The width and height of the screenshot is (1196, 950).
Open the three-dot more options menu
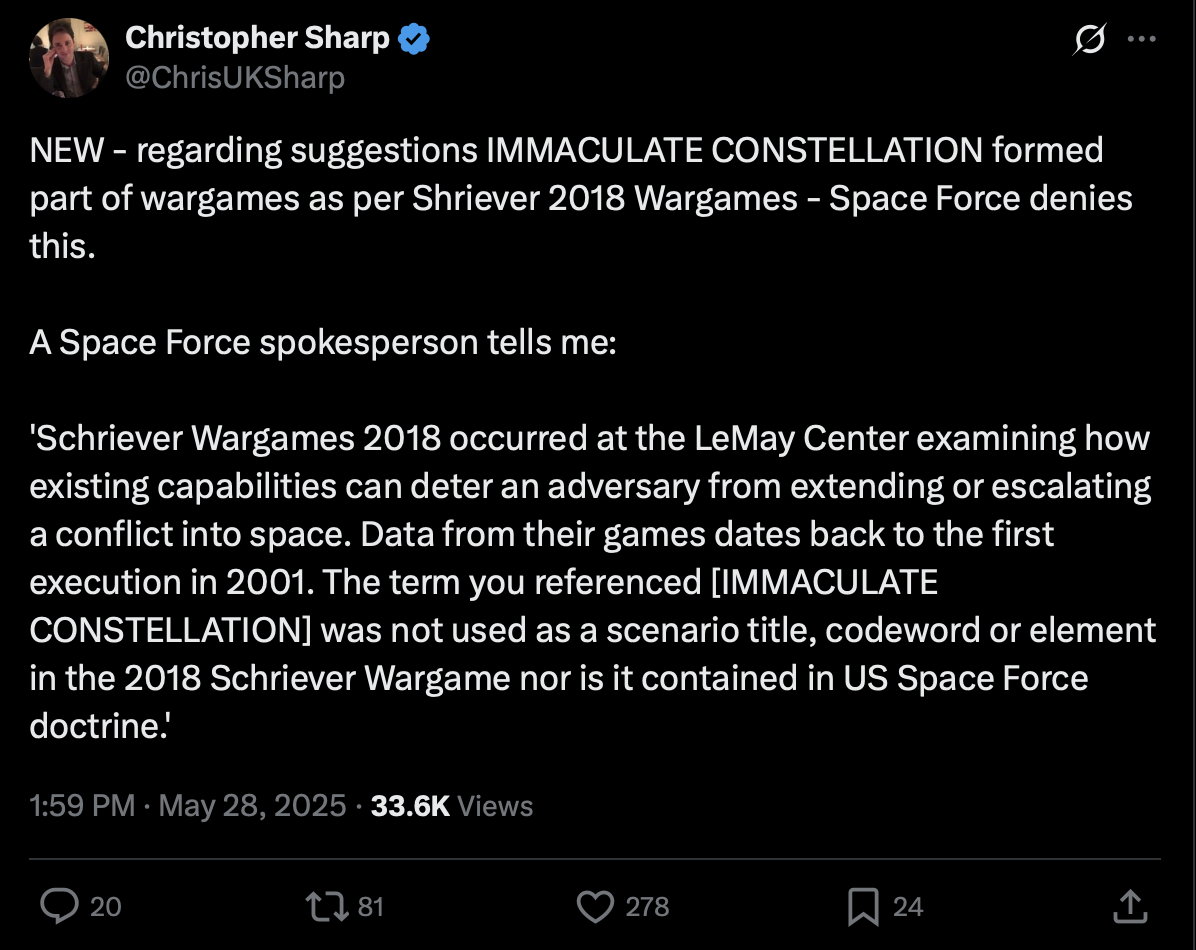(1141, 39)
